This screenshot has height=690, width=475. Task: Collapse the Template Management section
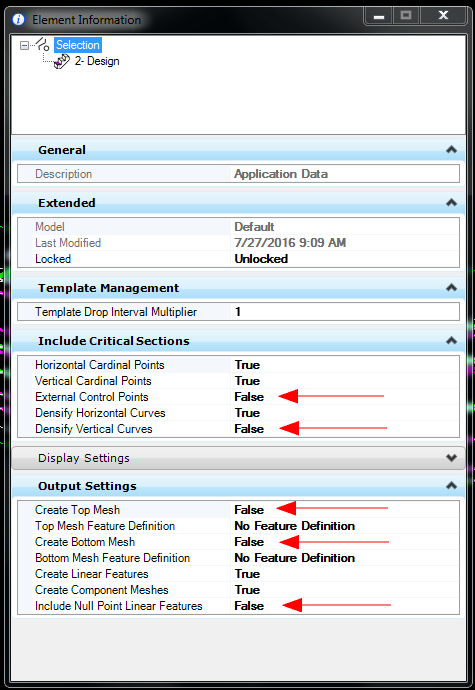(x=451, y=288)
